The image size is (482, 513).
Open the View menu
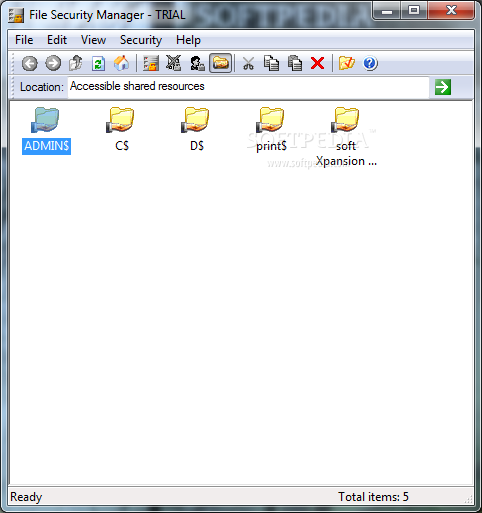(93, 40)
